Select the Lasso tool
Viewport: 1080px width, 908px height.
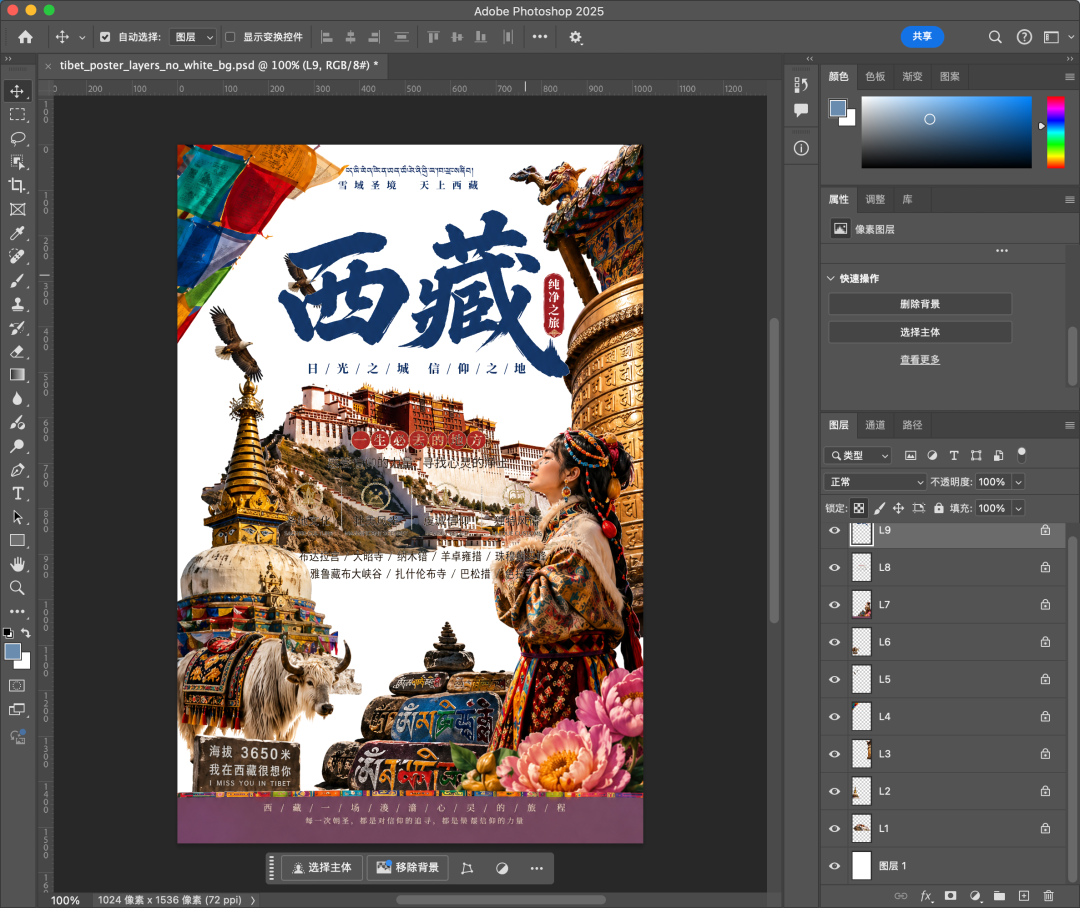(x=17, y=138)
